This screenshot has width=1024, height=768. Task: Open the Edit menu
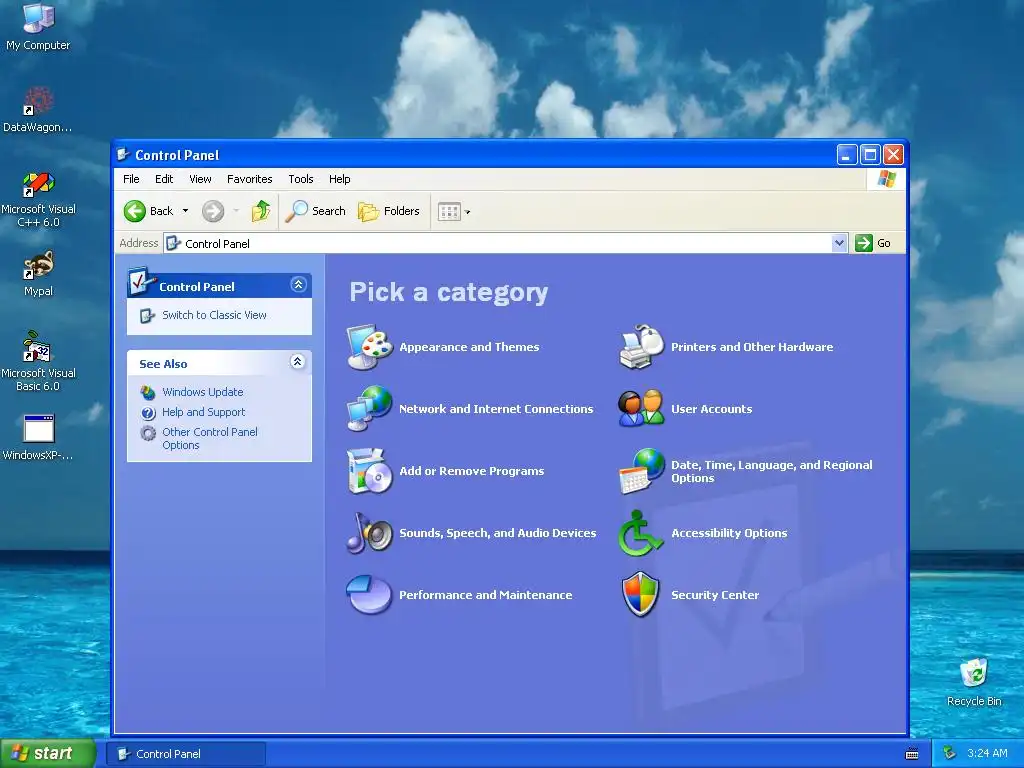pos(164,179)
